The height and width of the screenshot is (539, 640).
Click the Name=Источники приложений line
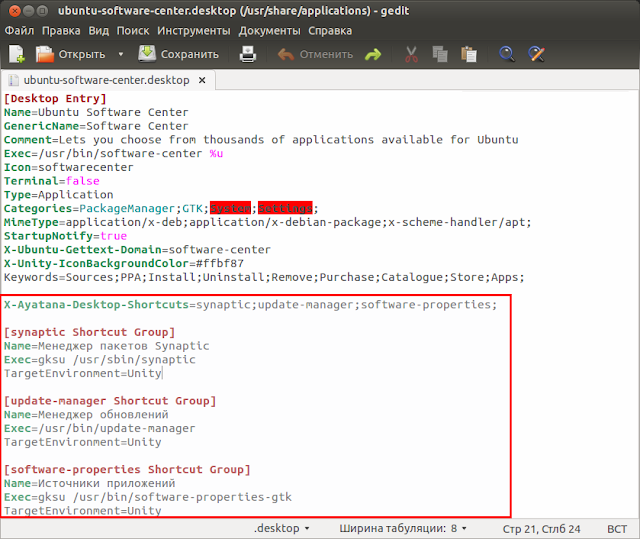89,484
